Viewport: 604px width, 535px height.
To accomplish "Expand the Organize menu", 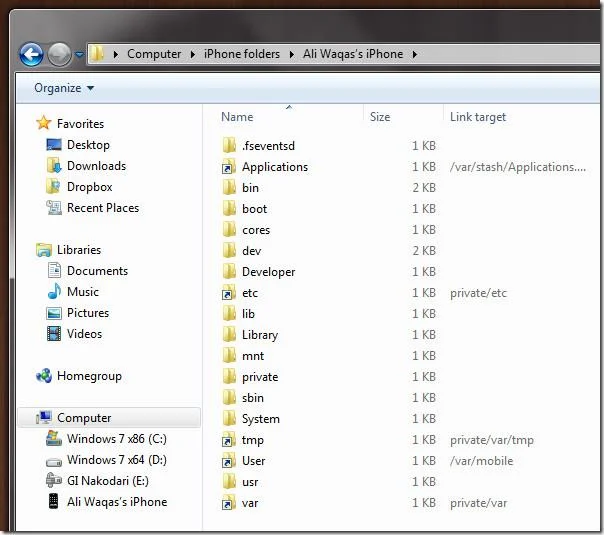I will click(64, 88).
